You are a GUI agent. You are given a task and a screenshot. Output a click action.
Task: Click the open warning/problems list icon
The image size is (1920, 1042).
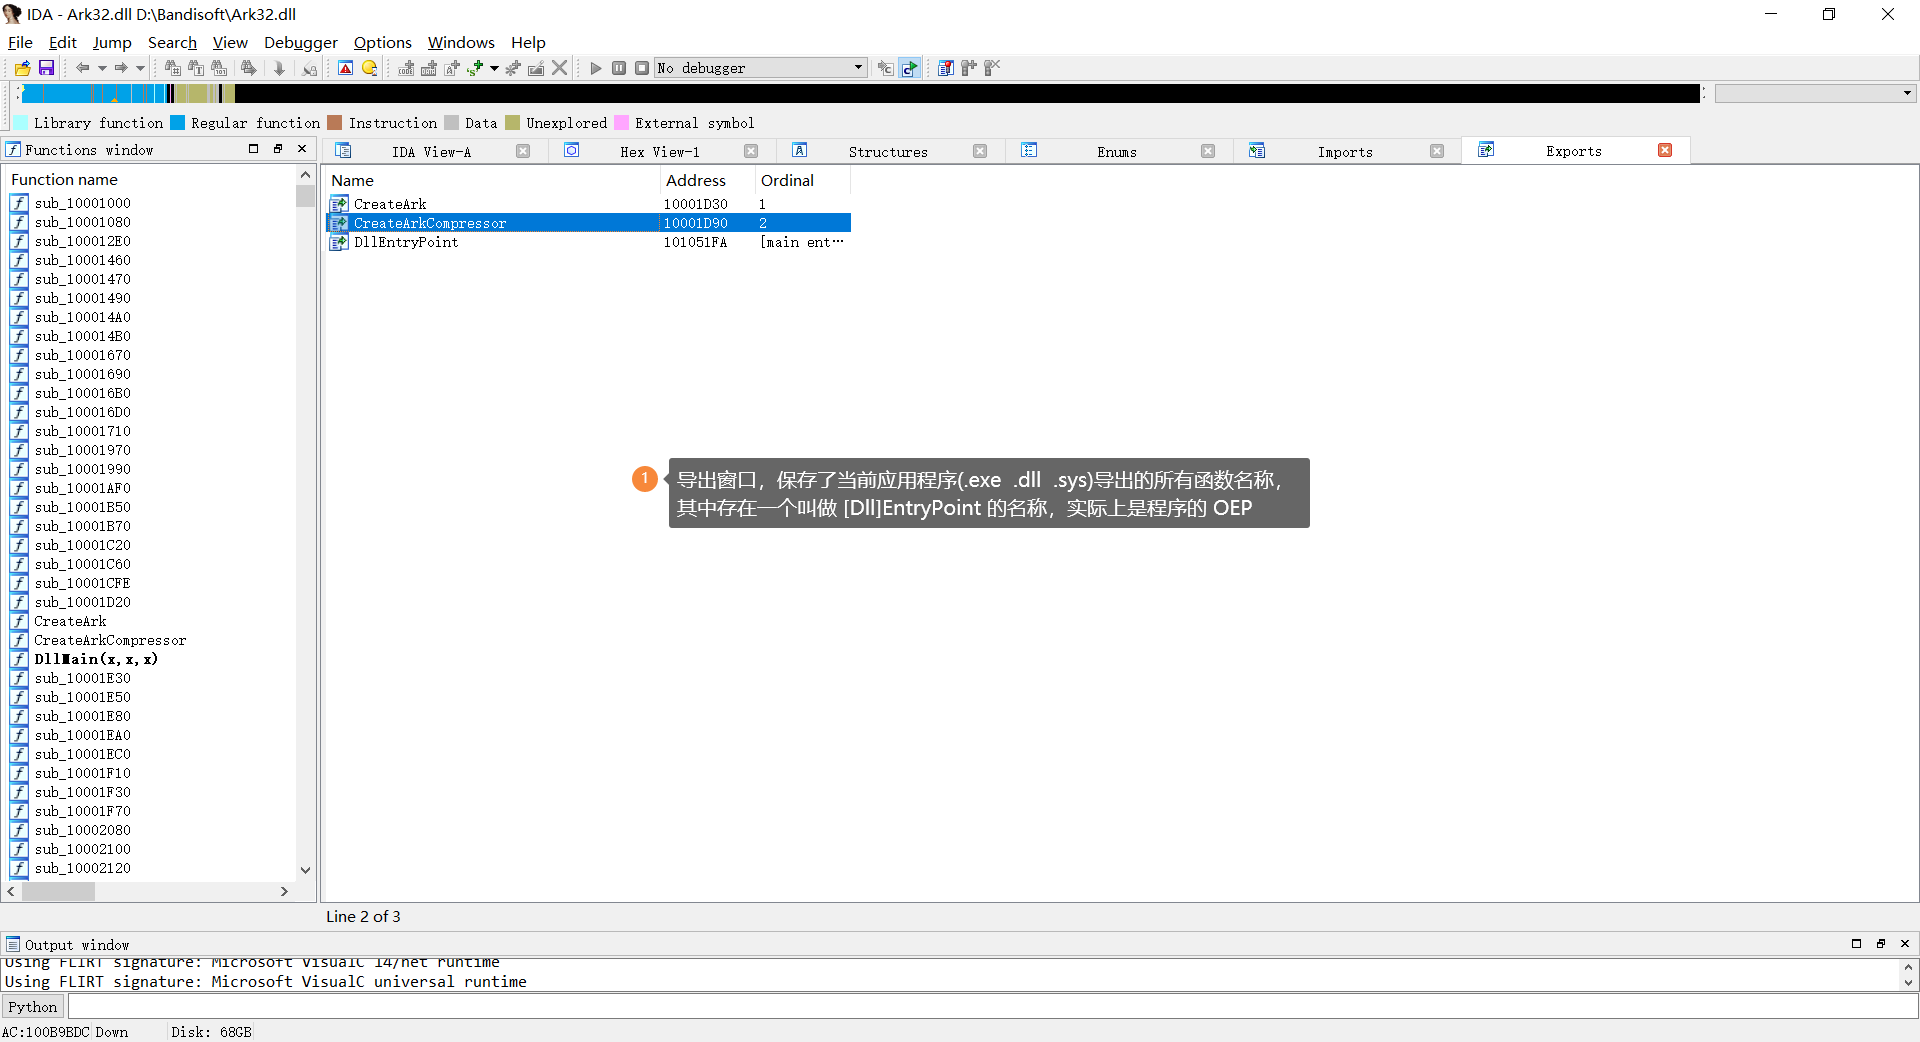(345, 68)
